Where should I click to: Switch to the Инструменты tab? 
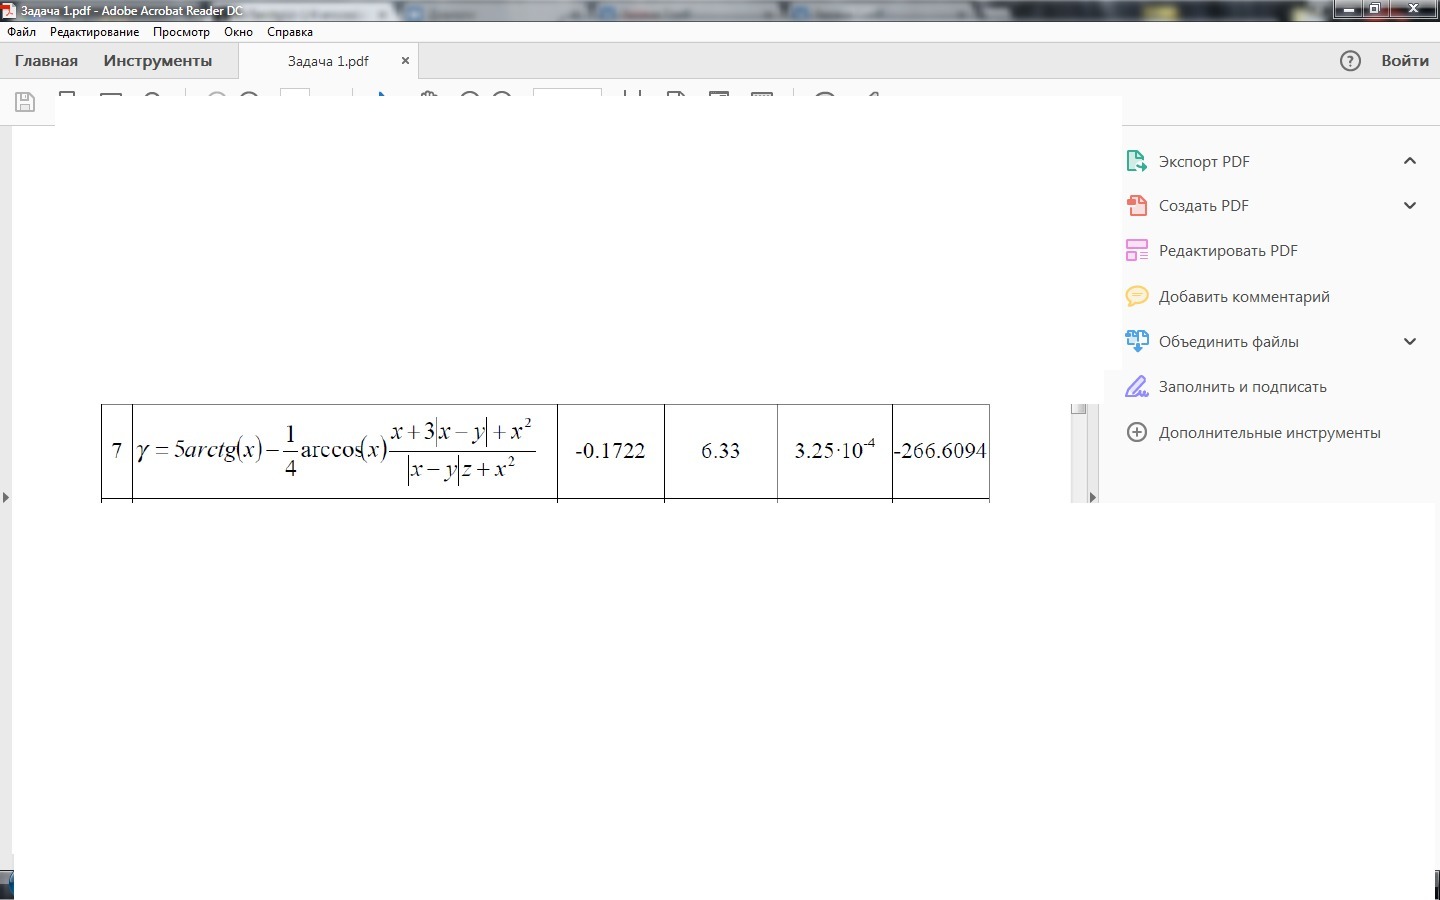(x=158, y=61)
